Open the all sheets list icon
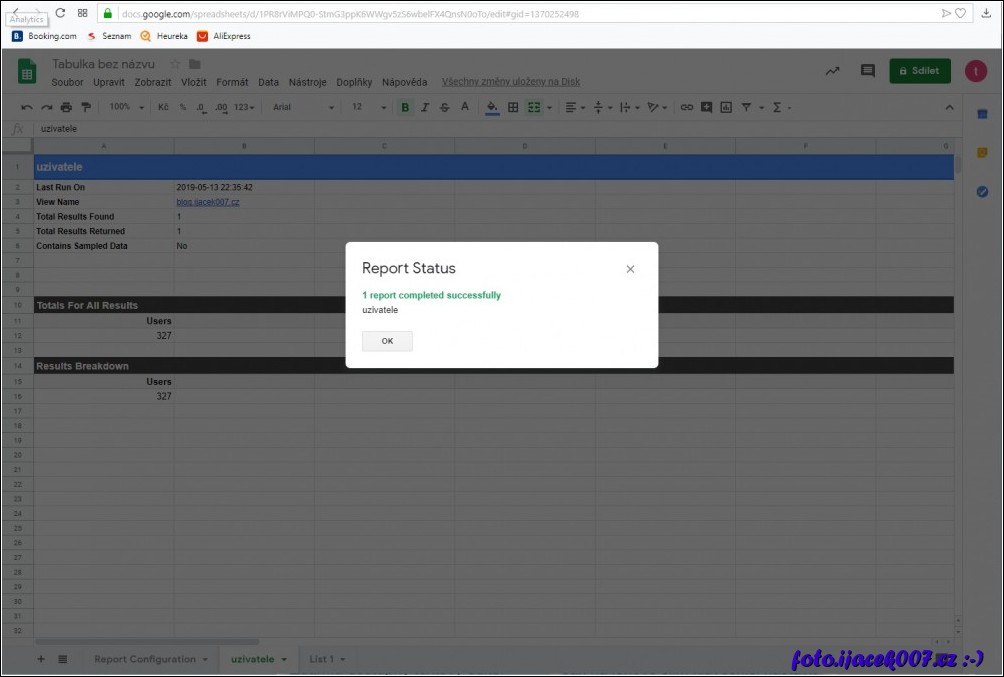1004x677 pixels. [63, 659]
